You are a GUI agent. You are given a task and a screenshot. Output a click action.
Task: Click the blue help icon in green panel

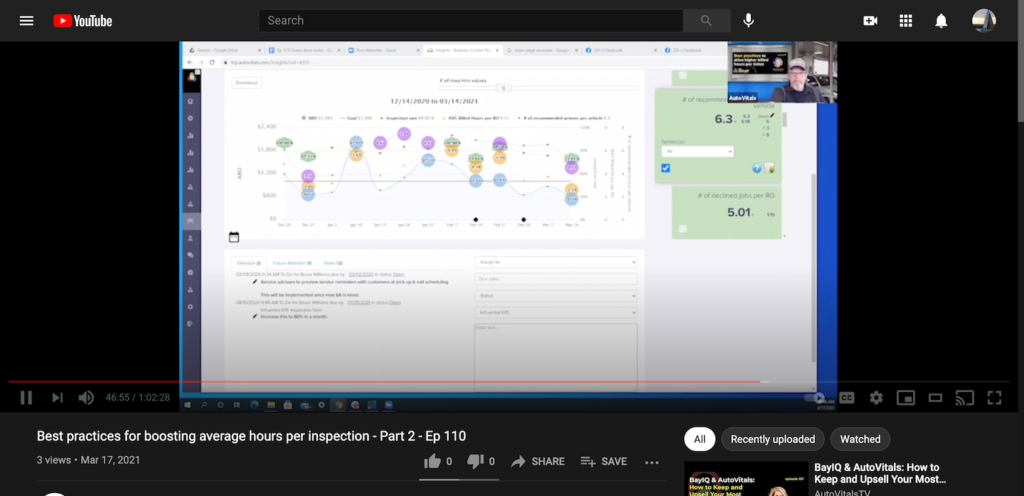pos(757,168)
